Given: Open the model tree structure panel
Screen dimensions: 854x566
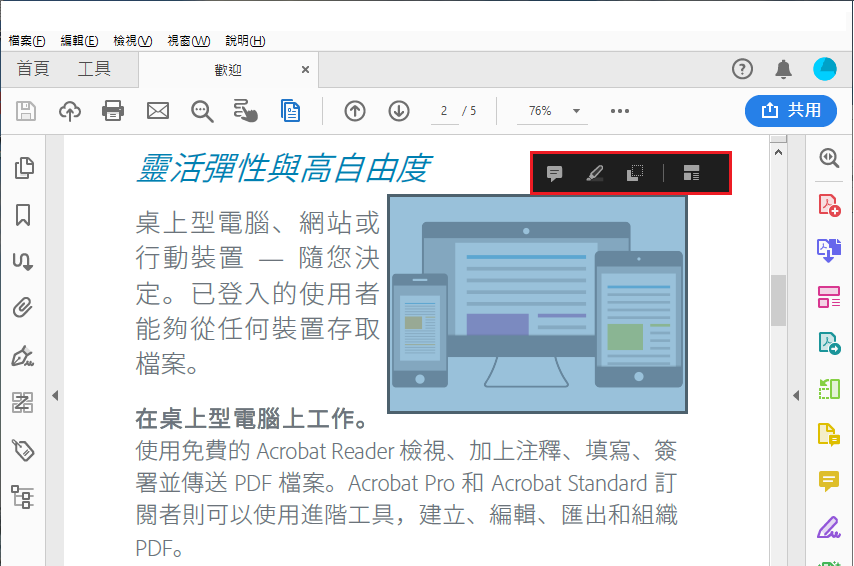Looking at the screenshot, I should 23,497.
